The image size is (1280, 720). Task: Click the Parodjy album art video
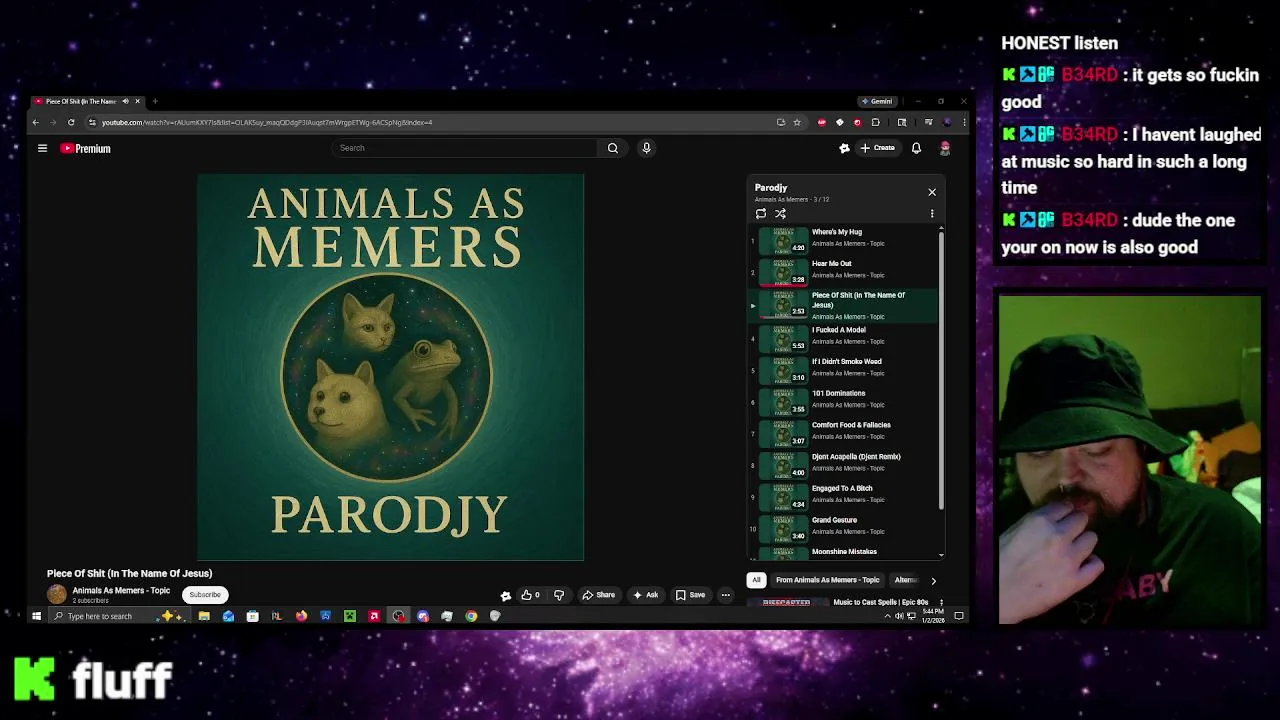pyautogui.click(x=390, y=367)
